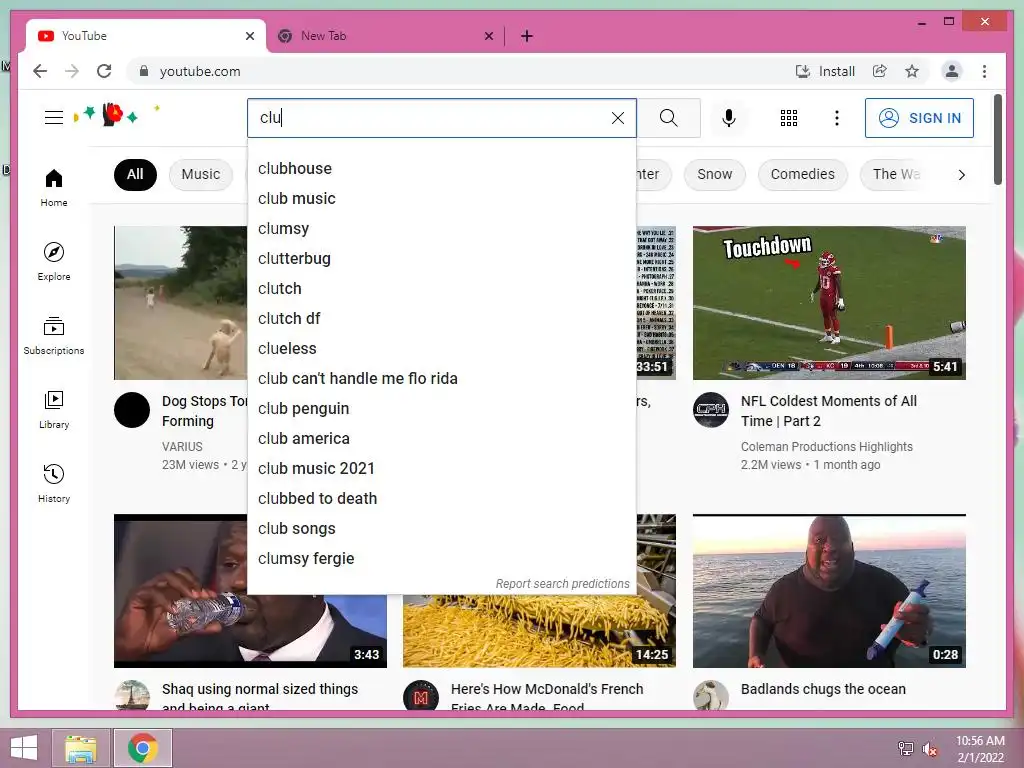This screenshot has height=768, width=1024.
Task: Select the Music filter chip
Action: (x=200, y=174)
